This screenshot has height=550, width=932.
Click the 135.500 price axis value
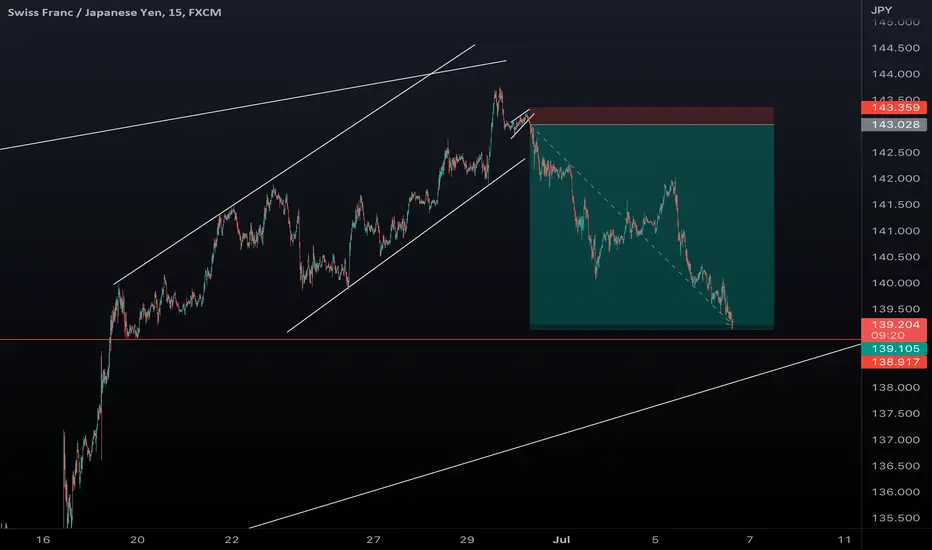895,518
